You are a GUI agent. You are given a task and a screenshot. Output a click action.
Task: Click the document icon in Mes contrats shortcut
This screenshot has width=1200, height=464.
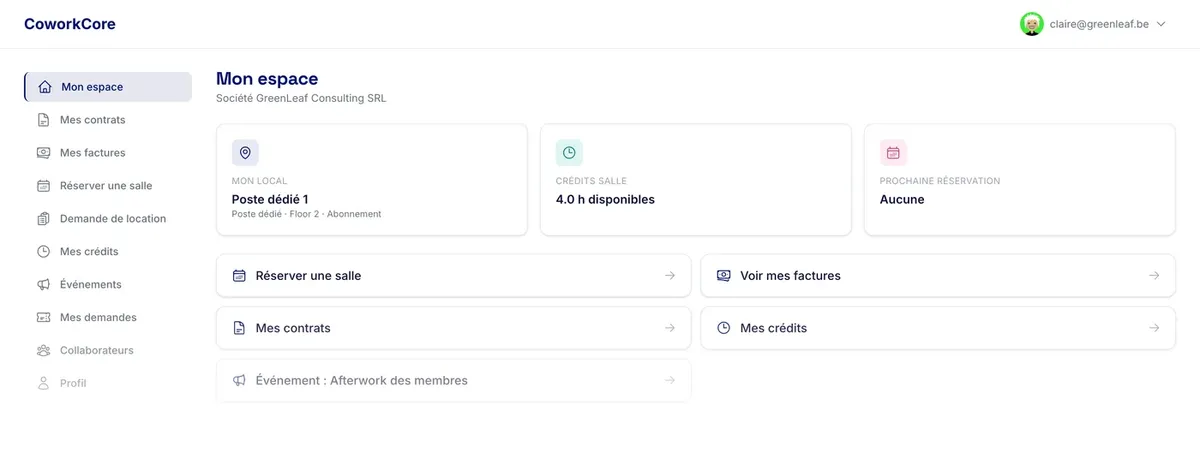click(239, 328)
